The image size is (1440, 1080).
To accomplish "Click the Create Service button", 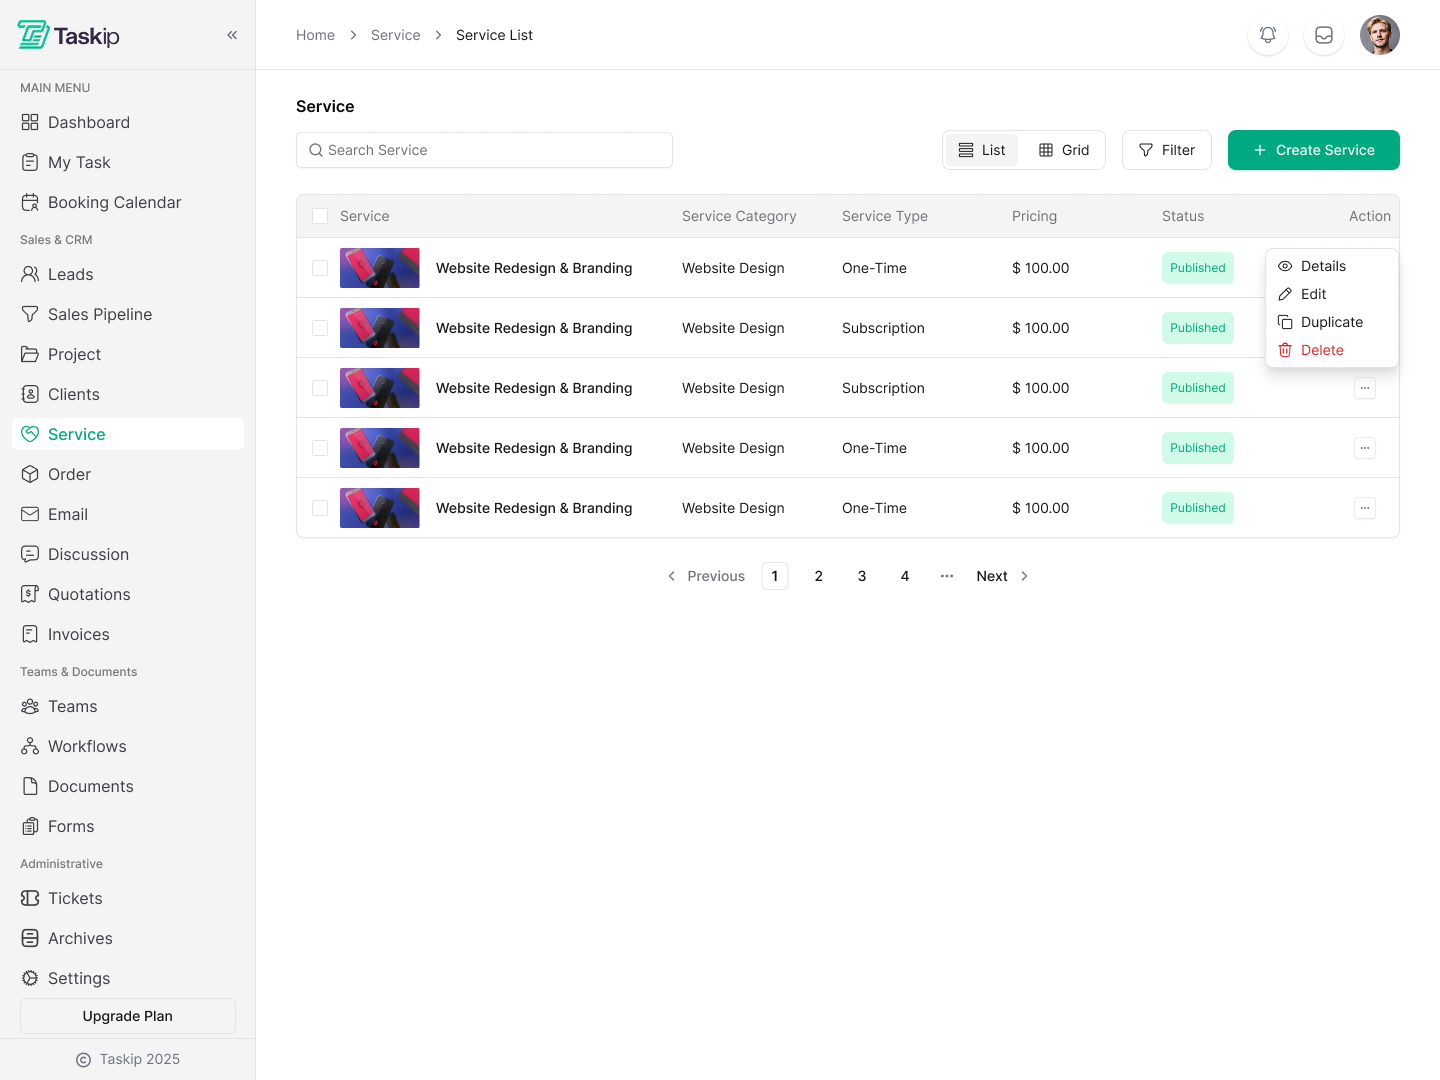I will point(1313,150).
